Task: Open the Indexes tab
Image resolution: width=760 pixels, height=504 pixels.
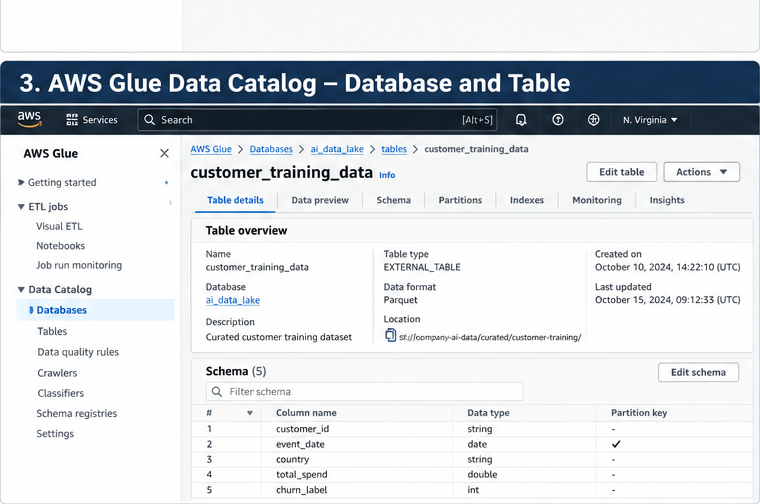Action: (527, 200)
